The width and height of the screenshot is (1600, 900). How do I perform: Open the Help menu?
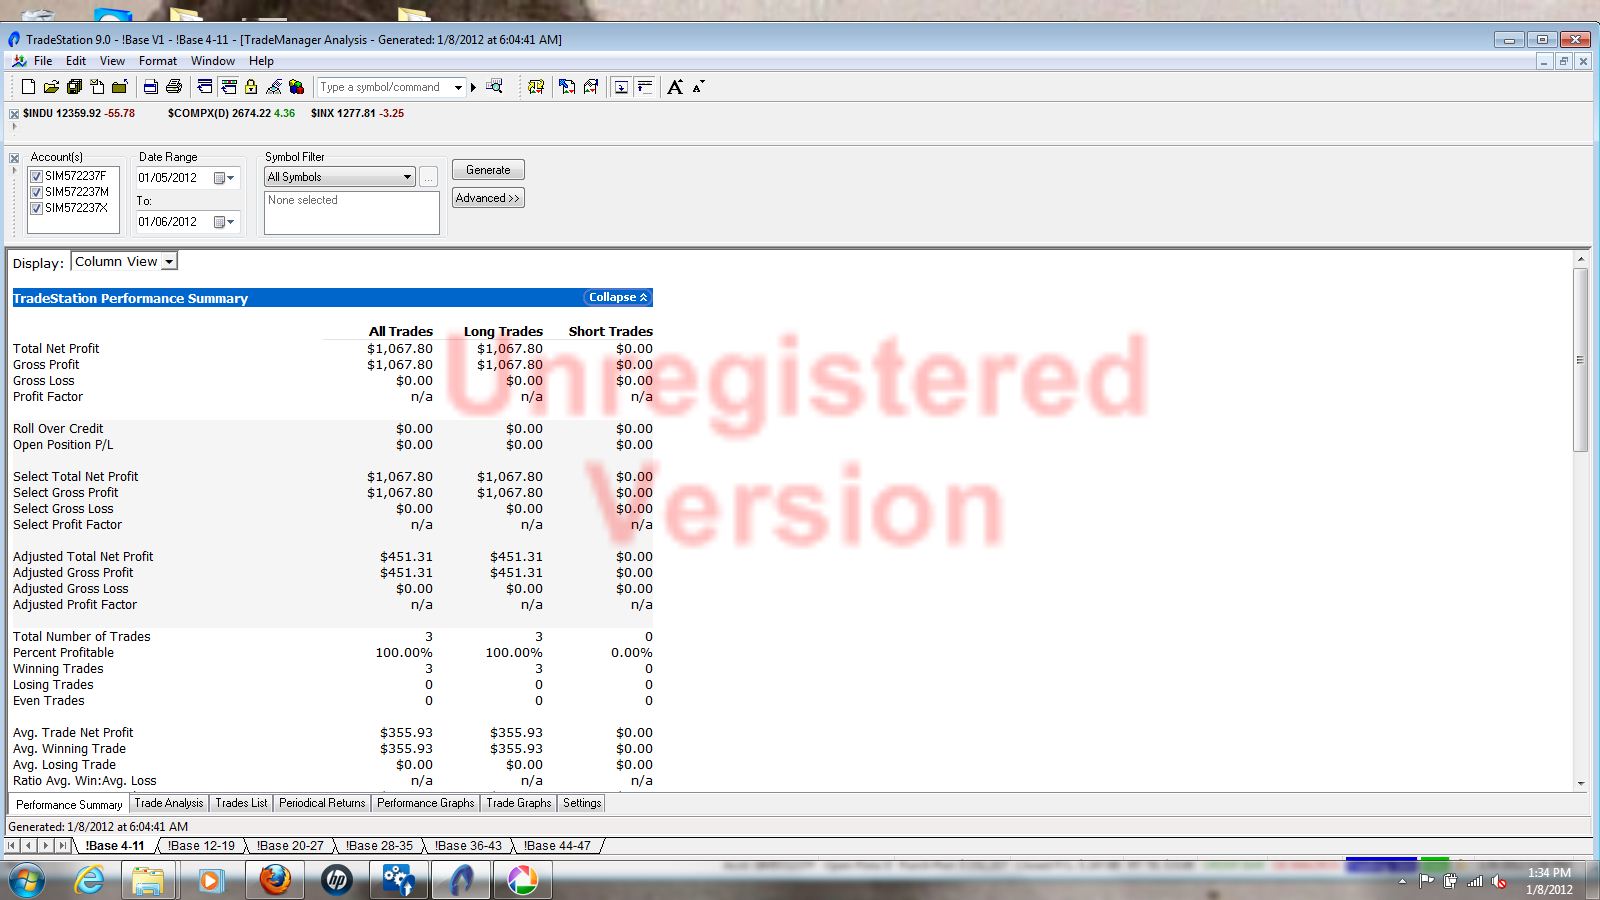tap(261, 61)
